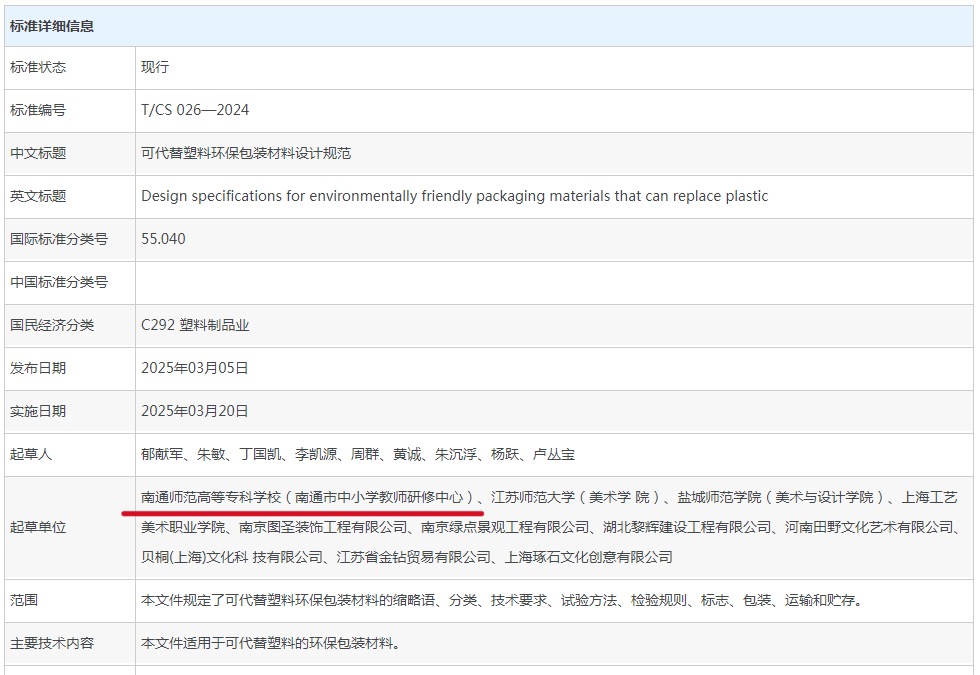The height and width of the screenshot is (675, 980).
Task: Click the implementation date 2025年03月20日
Action: (x=195, y=411)
